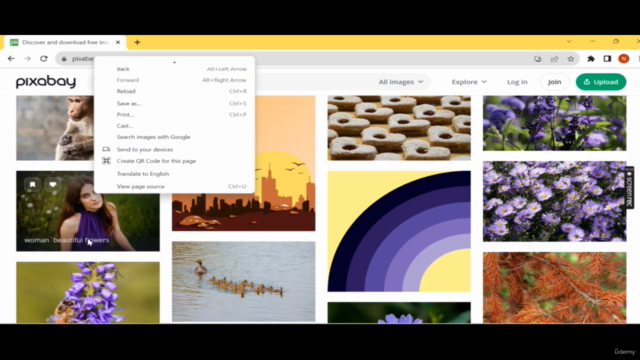Choose Search images with Google

click(174, 137)
